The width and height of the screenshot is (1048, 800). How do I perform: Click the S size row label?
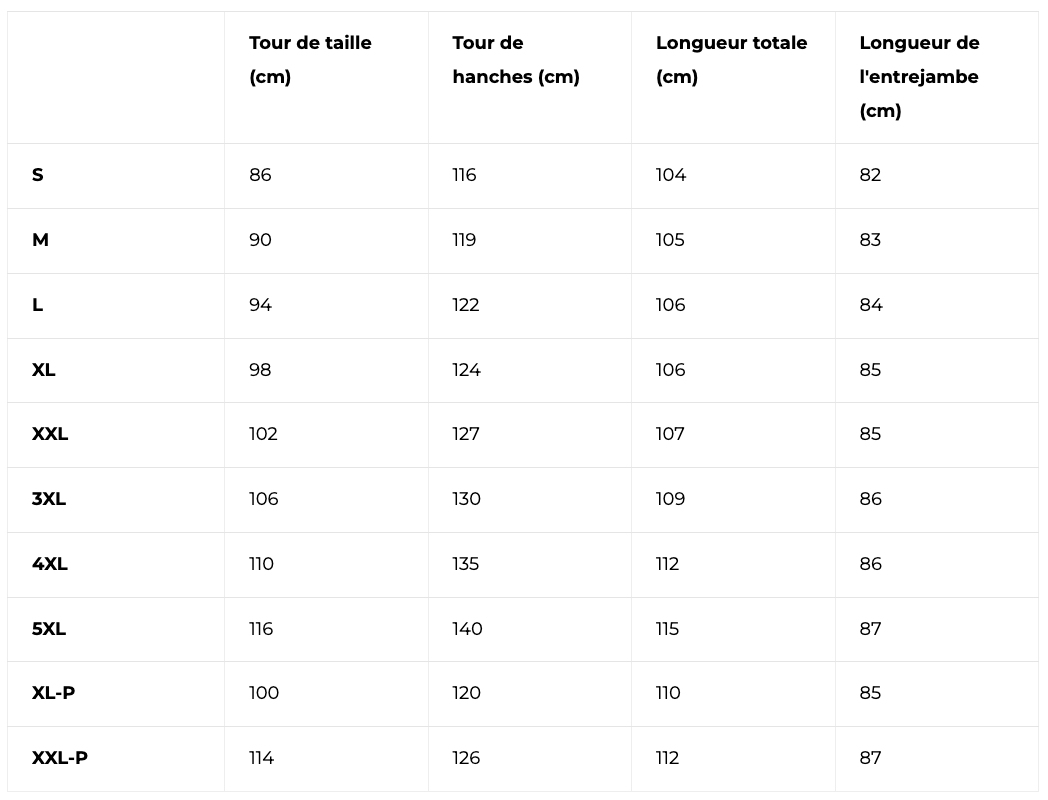point(38,175)
